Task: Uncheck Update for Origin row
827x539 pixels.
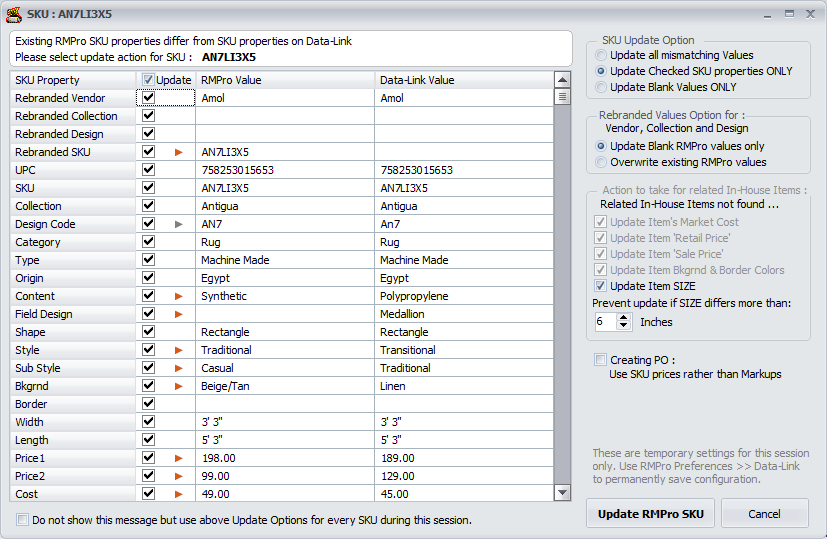Action: (149, 278)
